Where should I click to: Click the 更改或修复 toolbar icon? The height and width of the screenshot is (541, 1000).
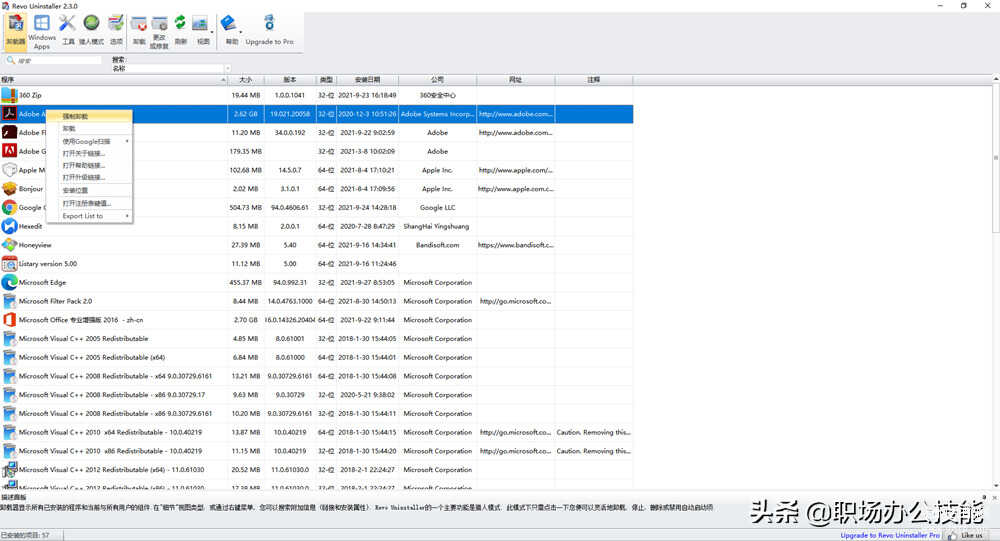click(159, 30)
